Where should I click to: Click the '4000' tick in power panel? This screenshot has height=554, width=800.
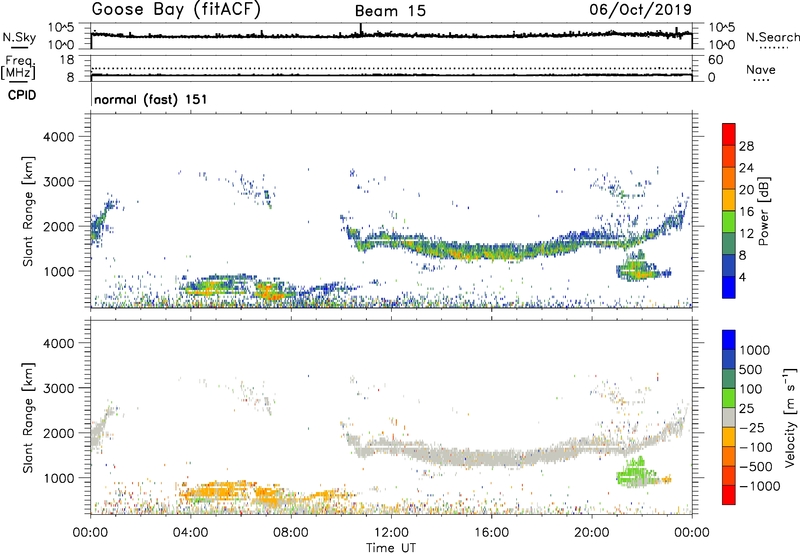[x=58, y=137]
